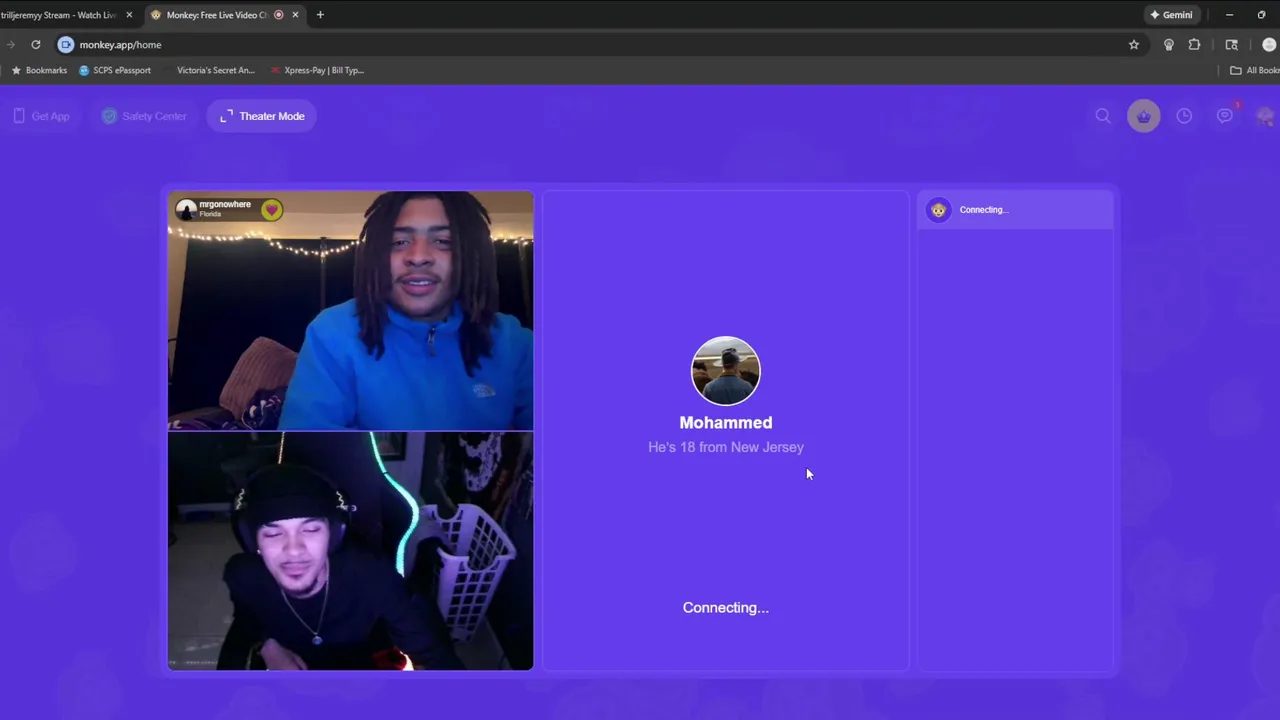
Task: Close the Monkey tab
Action: (295, 15)
